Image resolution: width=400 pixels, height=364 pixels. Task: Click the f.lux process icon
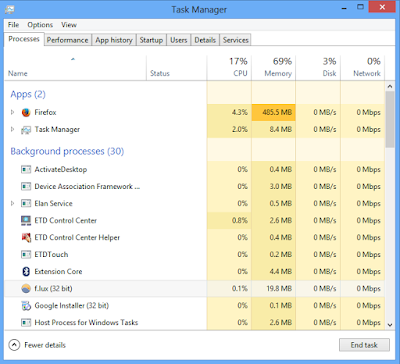(x=26, y=288)
